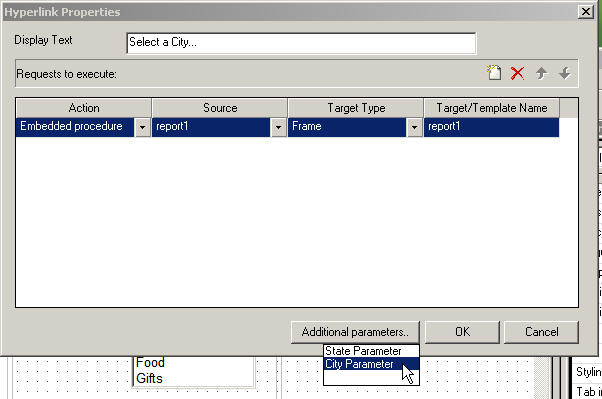Select the Embedded procedure action cell
The height and width of the screenshot is (399, 602).
tap(75, 127)
